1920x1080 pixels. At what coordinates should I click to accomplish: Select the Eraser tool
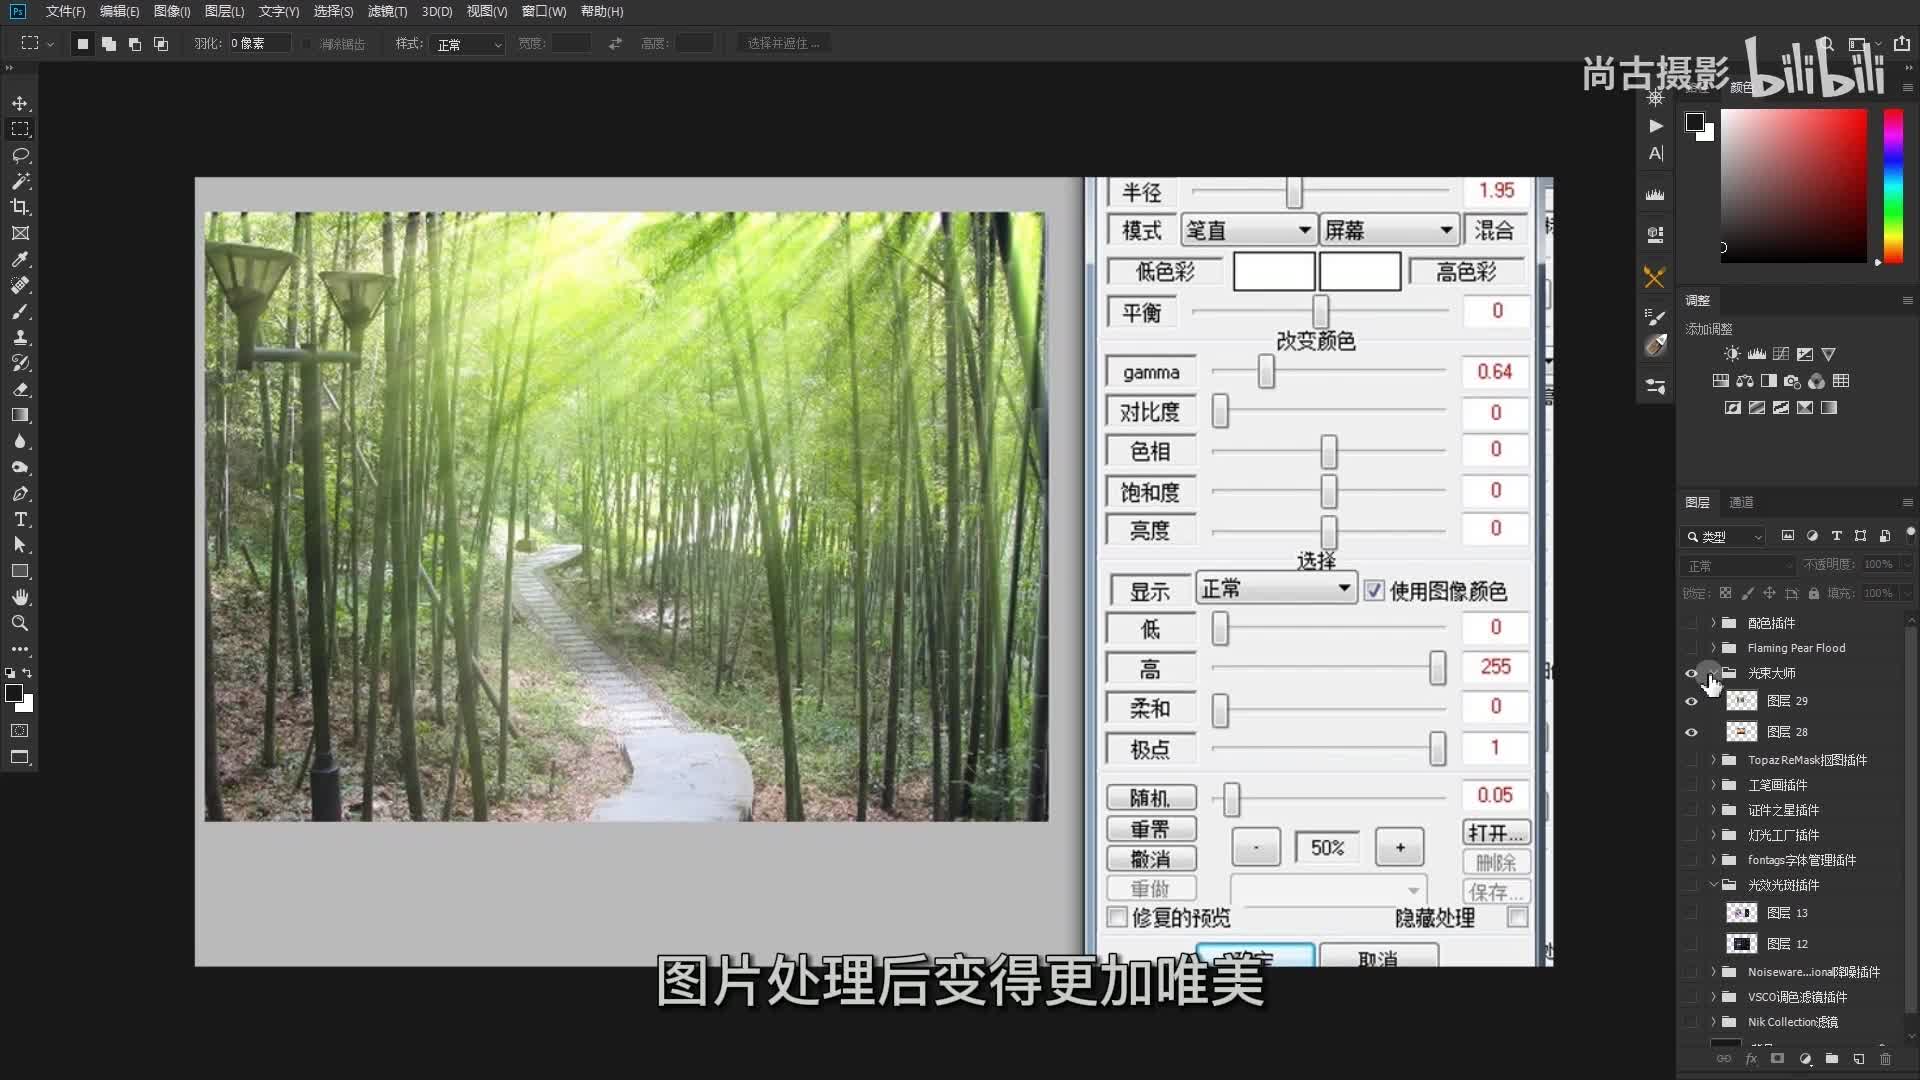pyautogui.click(x=20, y=389)
